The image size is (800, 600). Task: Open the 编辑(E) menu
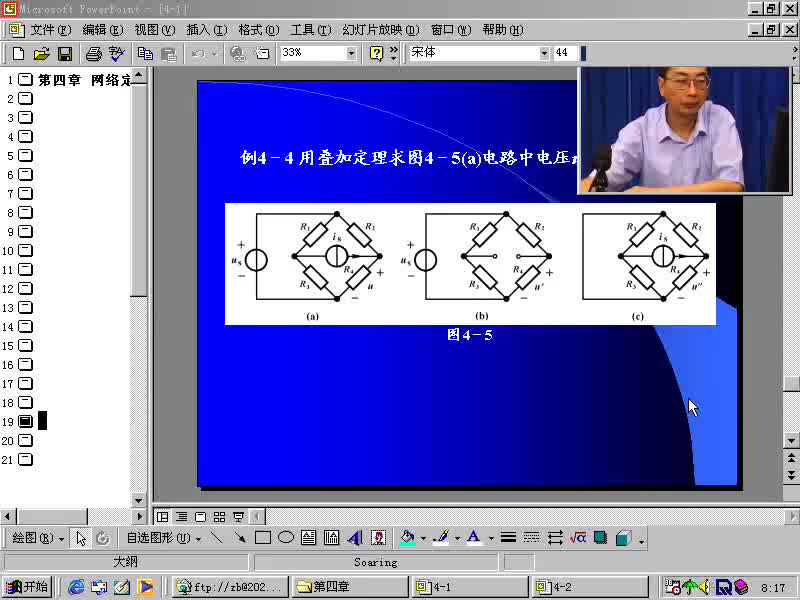coord(103,30)
